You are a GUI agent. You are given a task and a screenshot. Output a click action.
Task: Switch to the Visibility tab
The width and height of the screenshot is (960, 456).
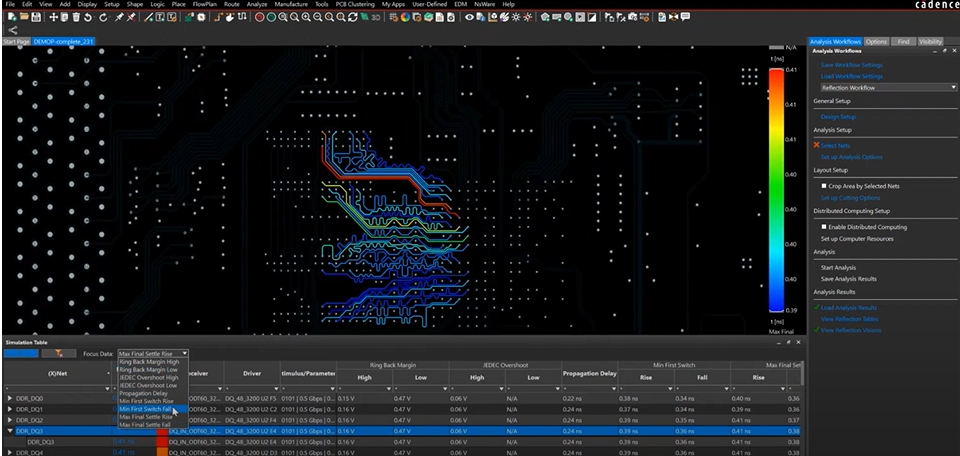pos(930,42)
